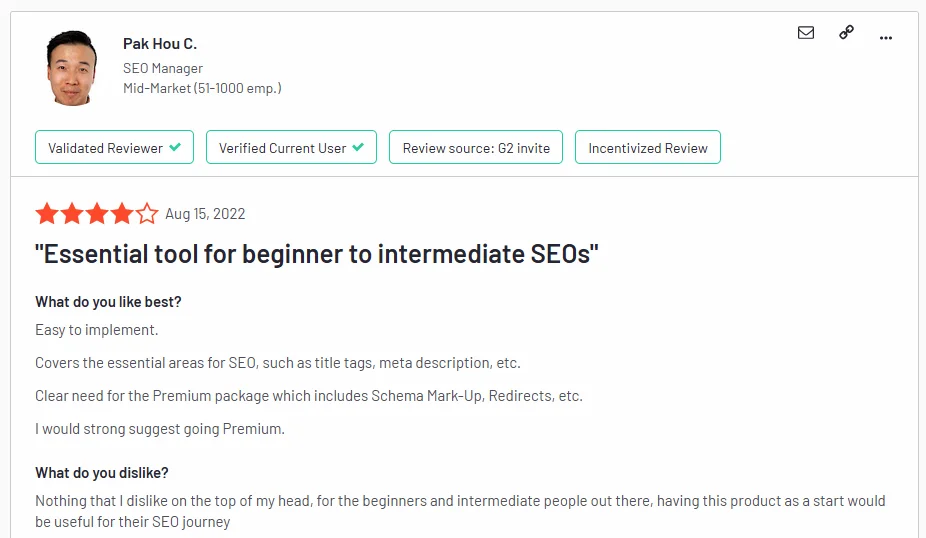Open the review title about essential SEO tool
The image size is (926, 538).
pos(316,254)
